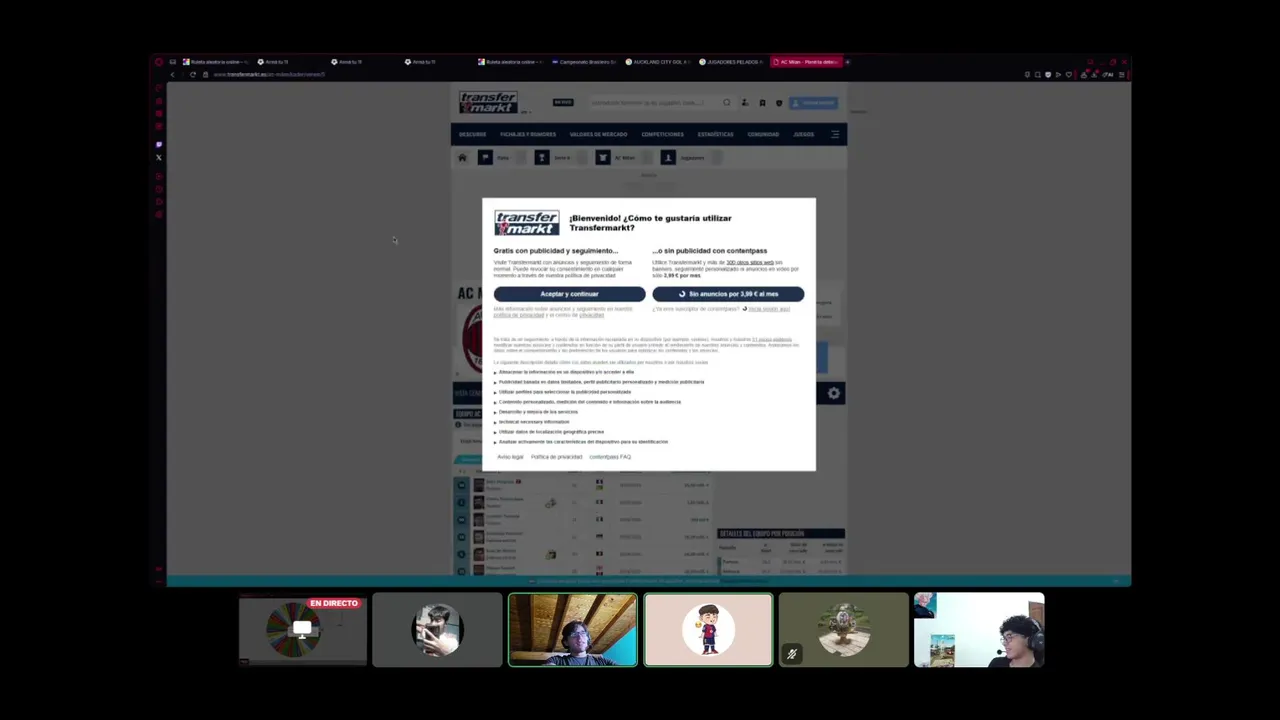Select the AC Milan browser tab
Image resolution: width=1280 pixels, height=720 pixels.
[806, 62]
